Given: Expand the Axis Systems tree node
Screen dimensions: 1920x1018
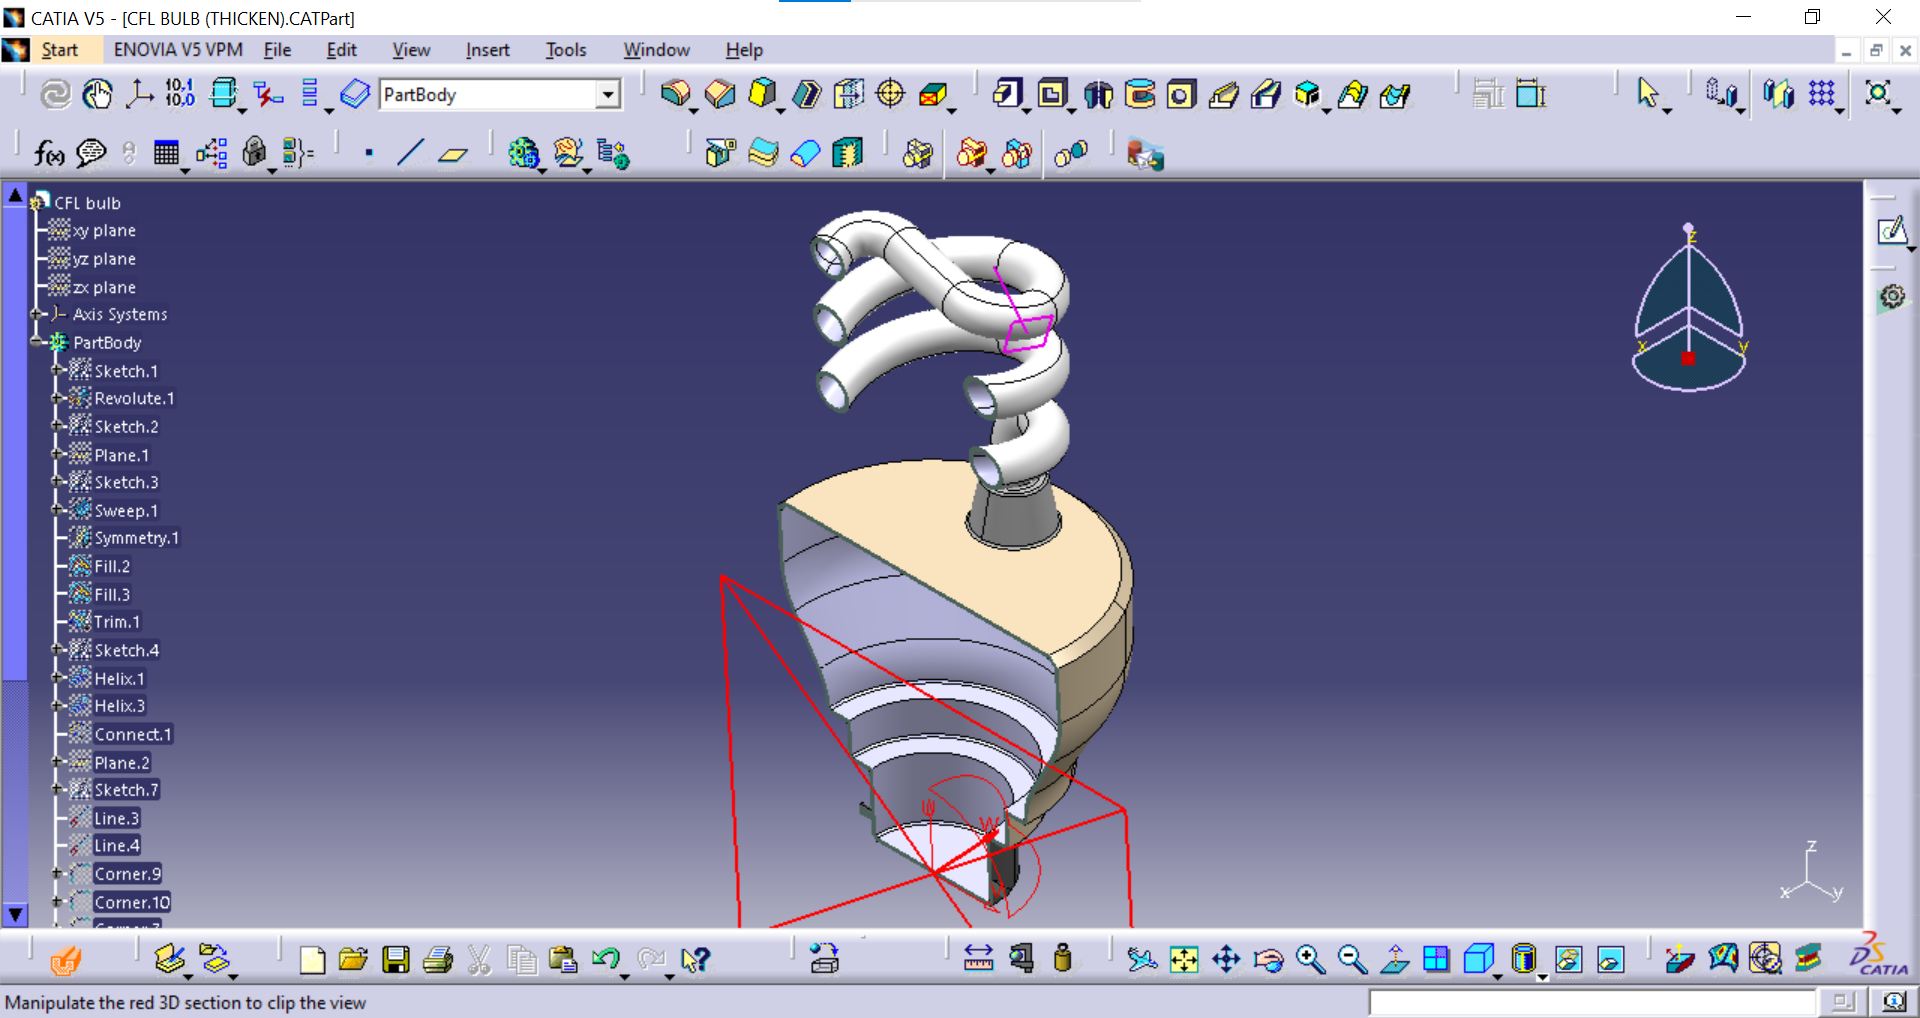Looking at the screenshot, I should pyautogui.click(x=37, y=314).
